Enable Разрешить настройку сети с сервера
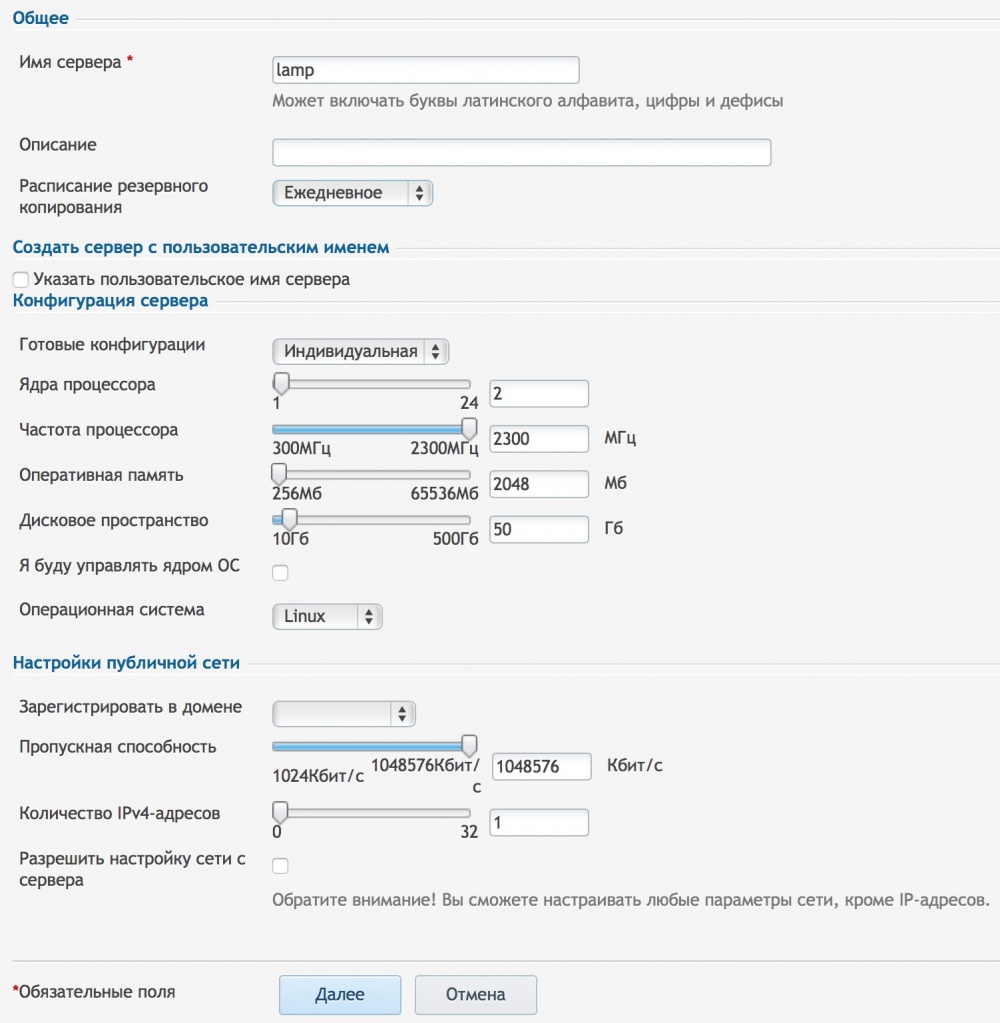Viewport: 1000px width, 1023px height. pyautogui.click(x=280, y=866)
